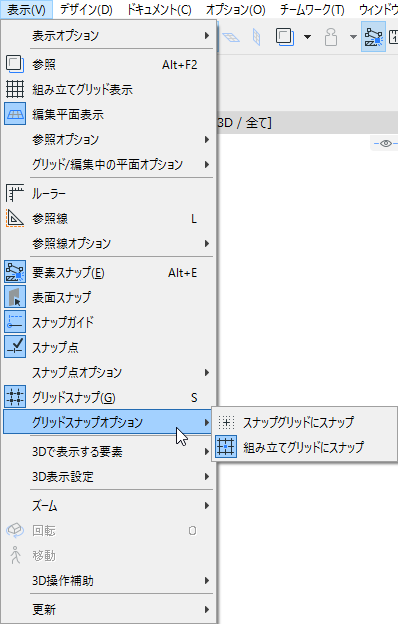Open the ドキュメント(C) menu

[x=159, y=10]
